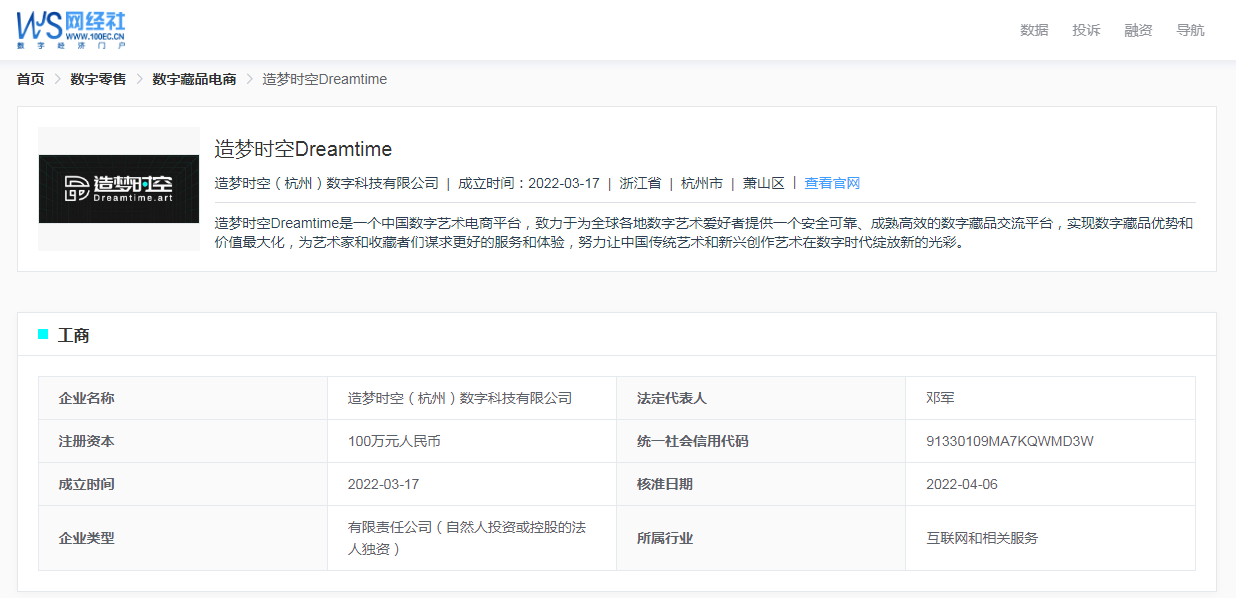Click the Dreamtime.art company logo thumbnail

(119, 188)
